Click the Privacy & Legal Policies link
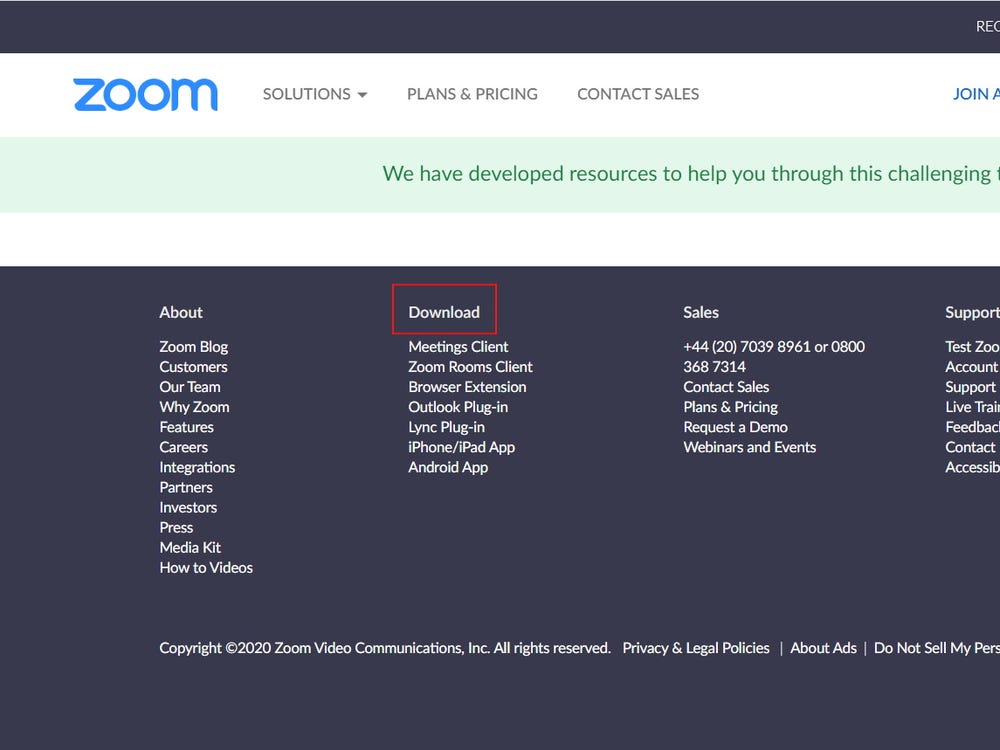1000x750 pixels. click(695, 648)
